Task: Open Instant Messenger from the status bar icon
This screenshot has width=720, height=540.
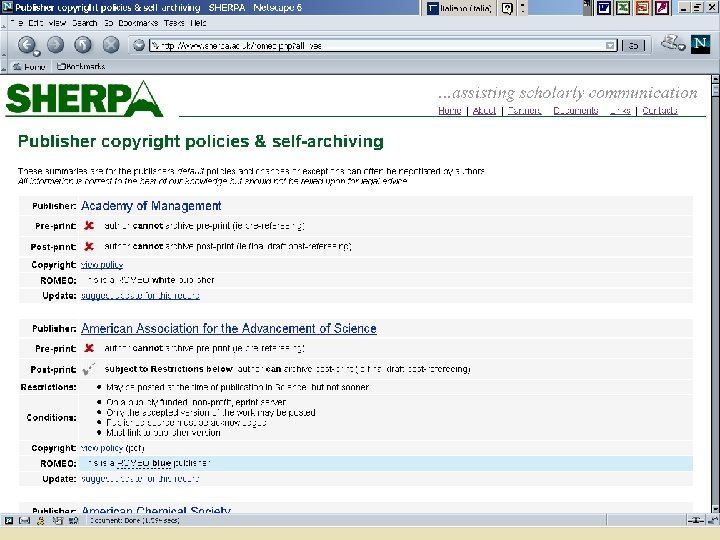Action: coord(41,520)
